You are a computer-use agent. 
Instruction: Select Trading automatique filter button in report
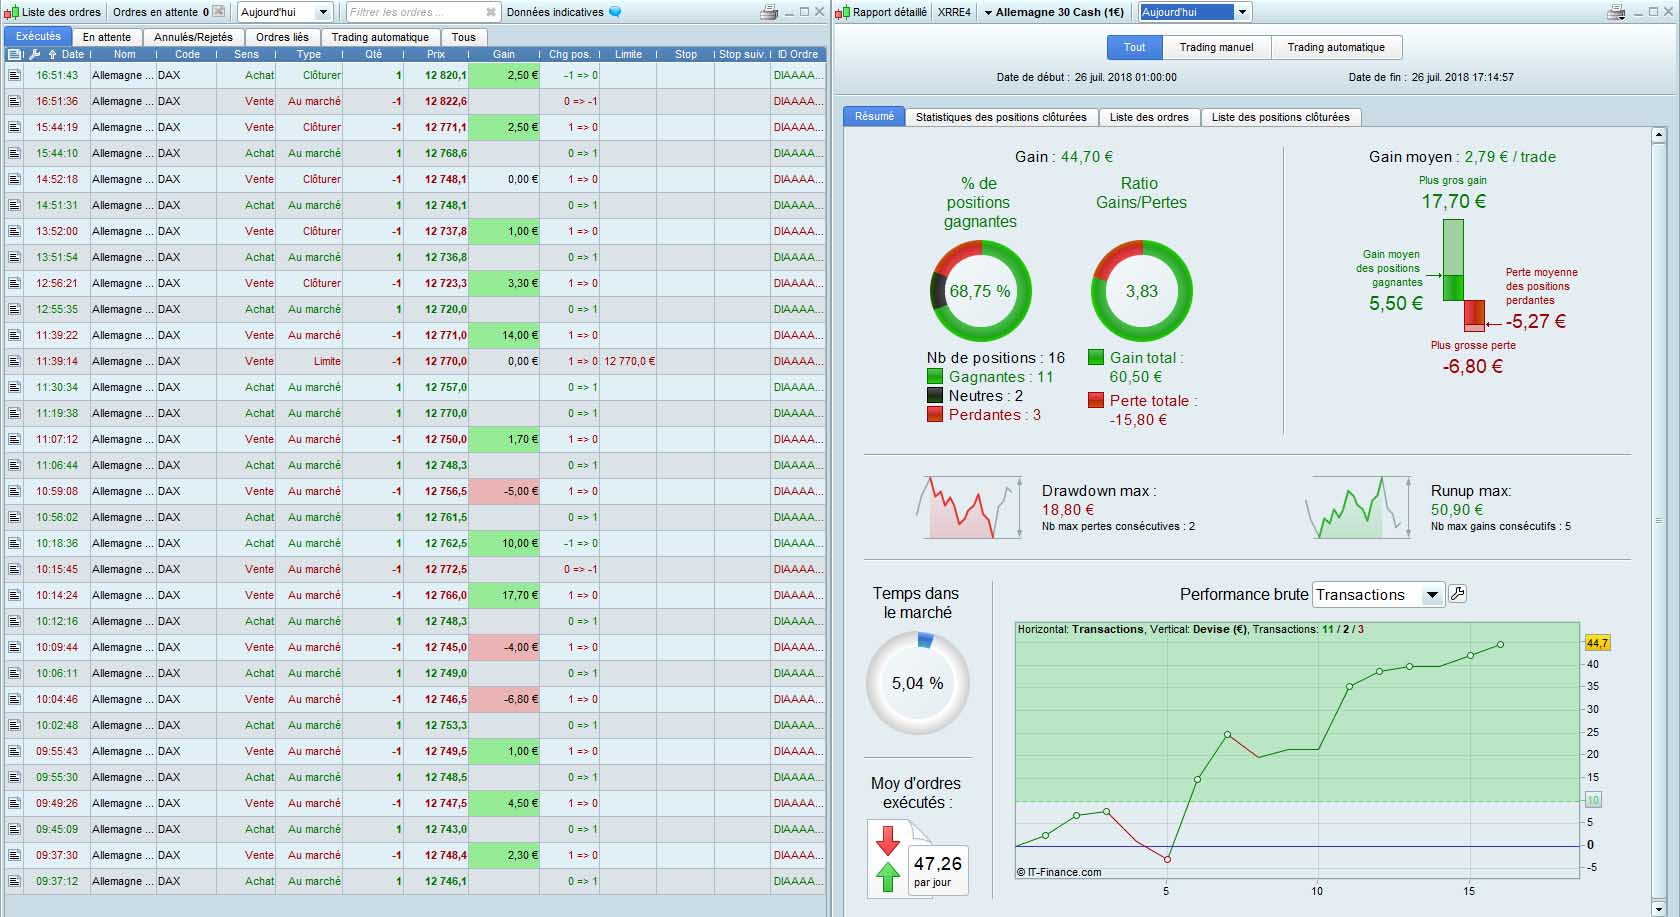click(1336, 47)
